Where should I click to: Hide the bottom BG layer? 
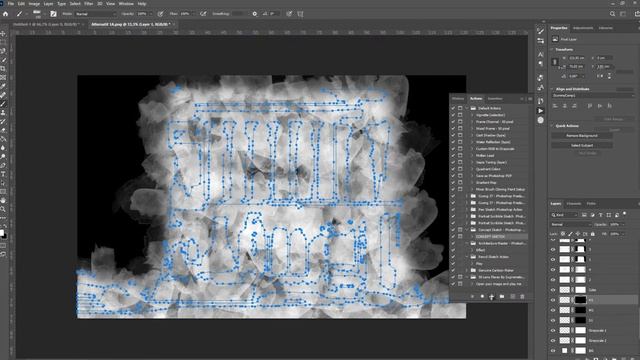(553, 351)
